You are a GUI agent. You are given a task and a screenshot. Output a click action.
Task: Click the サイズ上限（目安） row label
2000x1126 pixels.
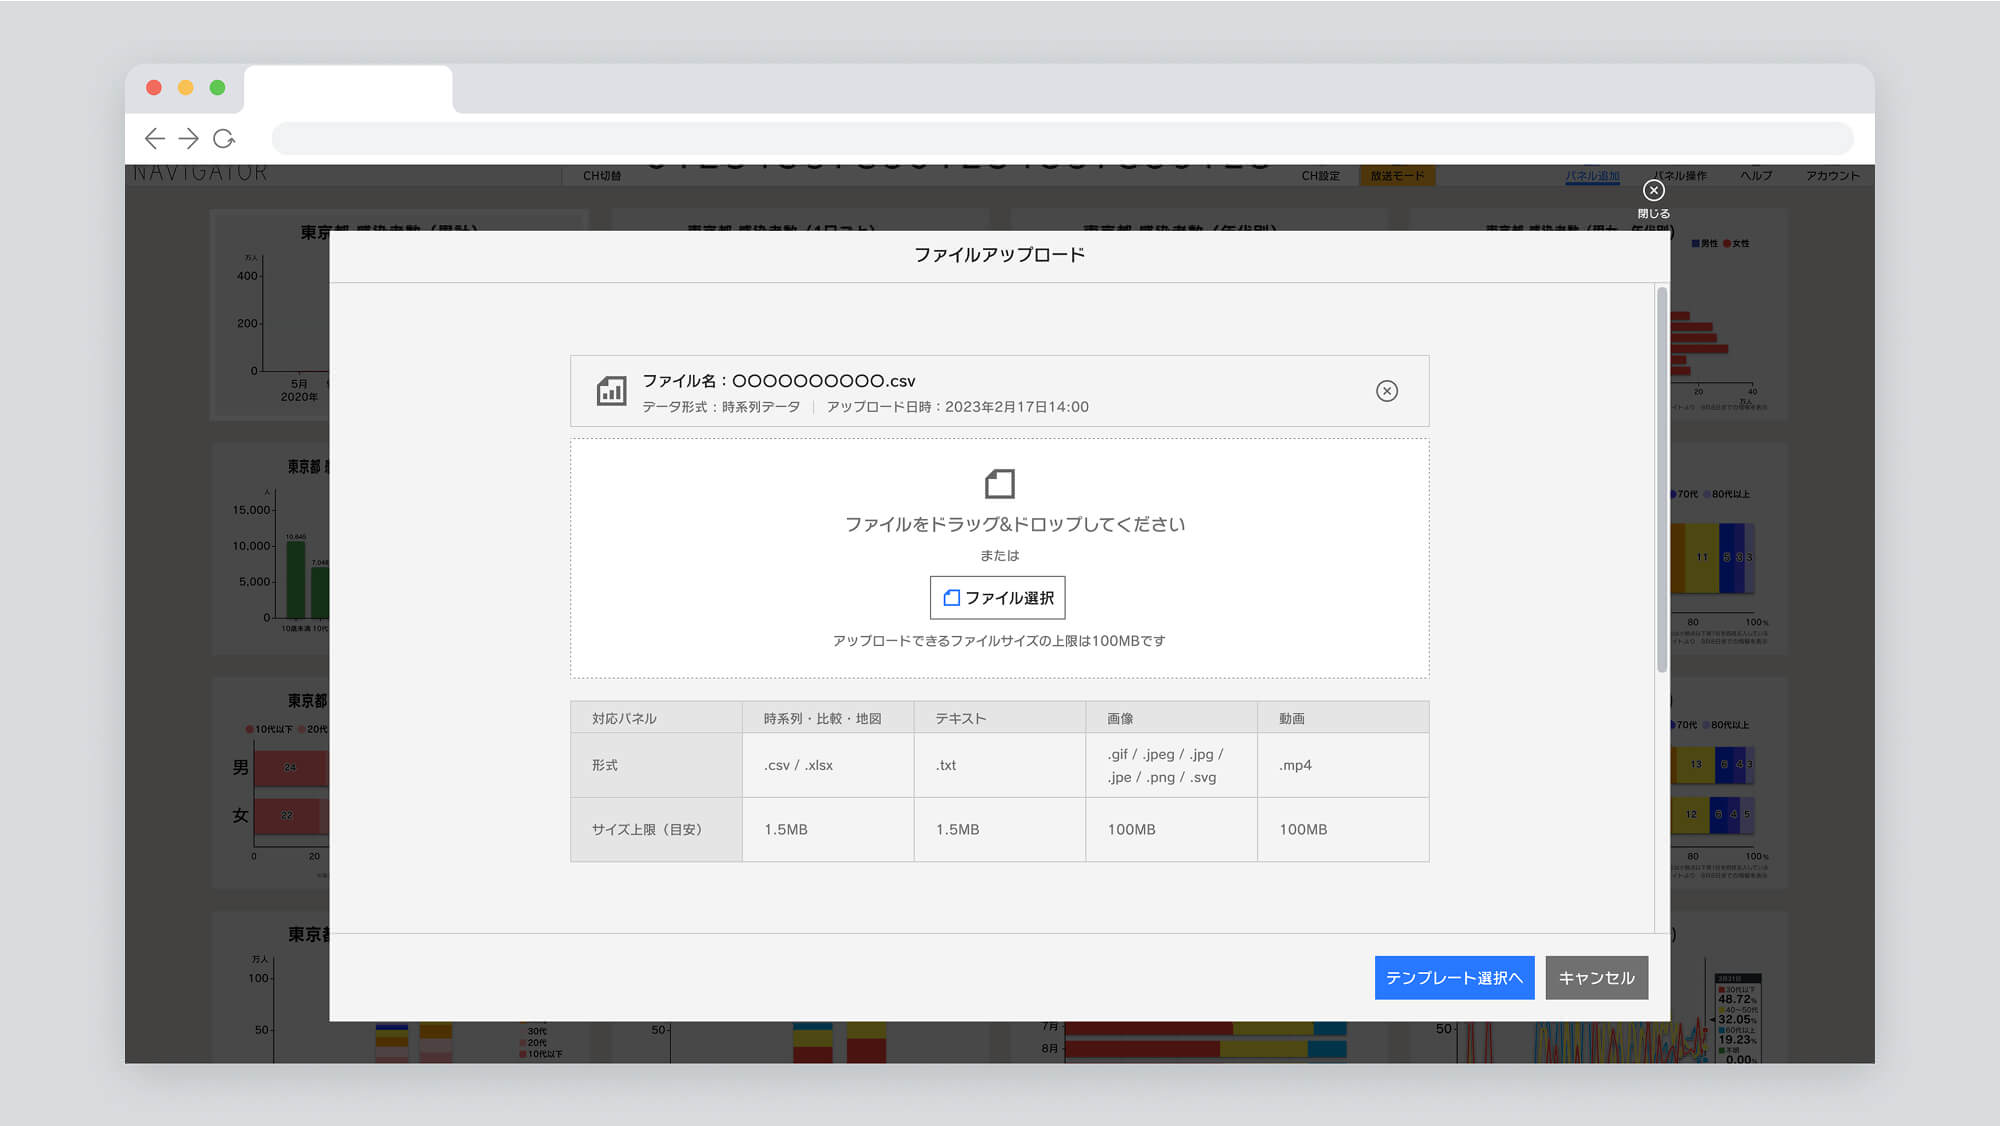pyautogui.click(x=656, y=829)
